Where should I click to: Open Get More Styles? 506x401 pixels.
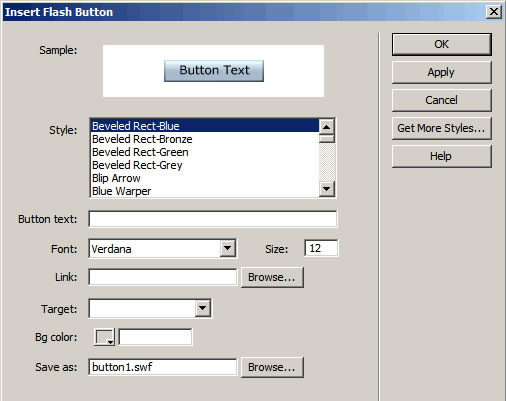(441, 128)
